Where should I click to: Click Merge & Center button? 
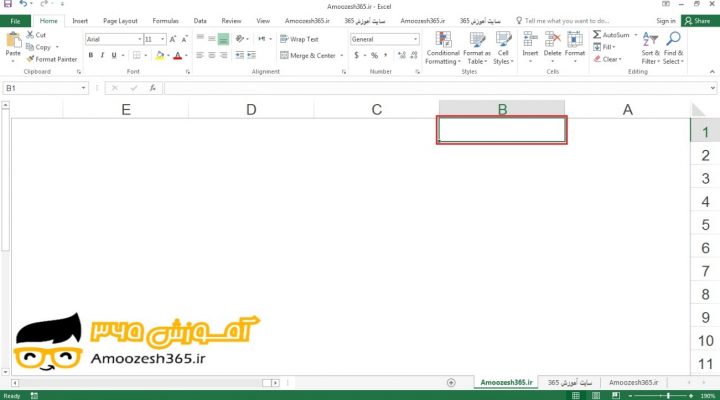point(308,56)
